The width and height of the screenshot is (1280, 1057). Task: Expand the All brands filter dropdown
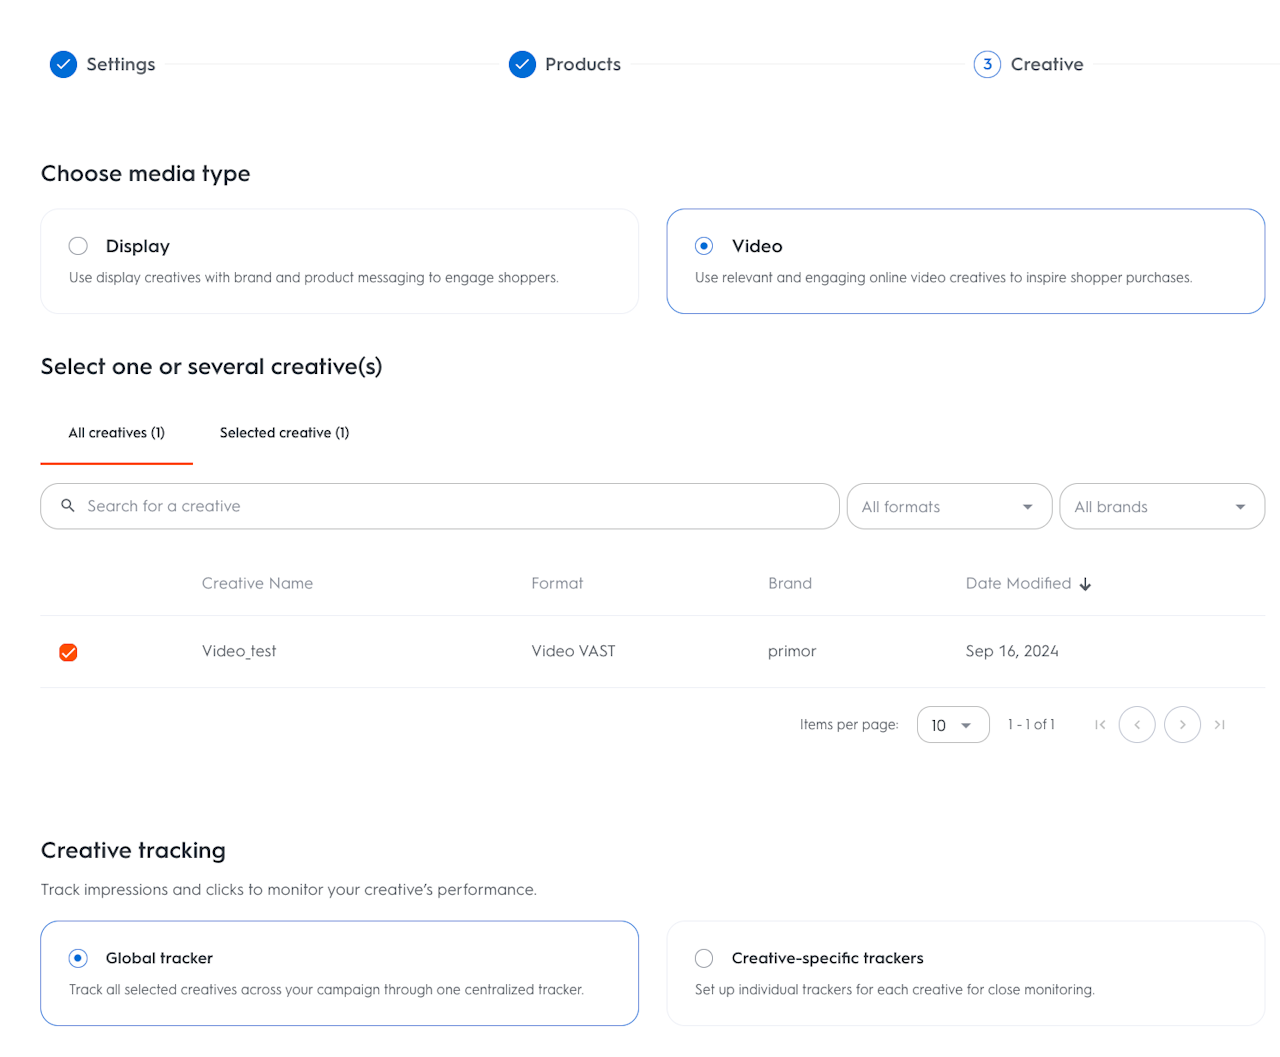(1161, 507)
